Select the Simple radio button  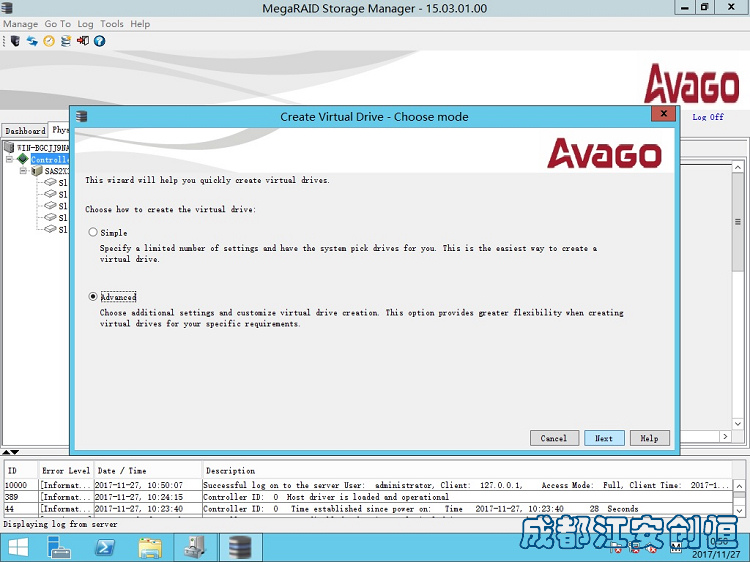93,232
